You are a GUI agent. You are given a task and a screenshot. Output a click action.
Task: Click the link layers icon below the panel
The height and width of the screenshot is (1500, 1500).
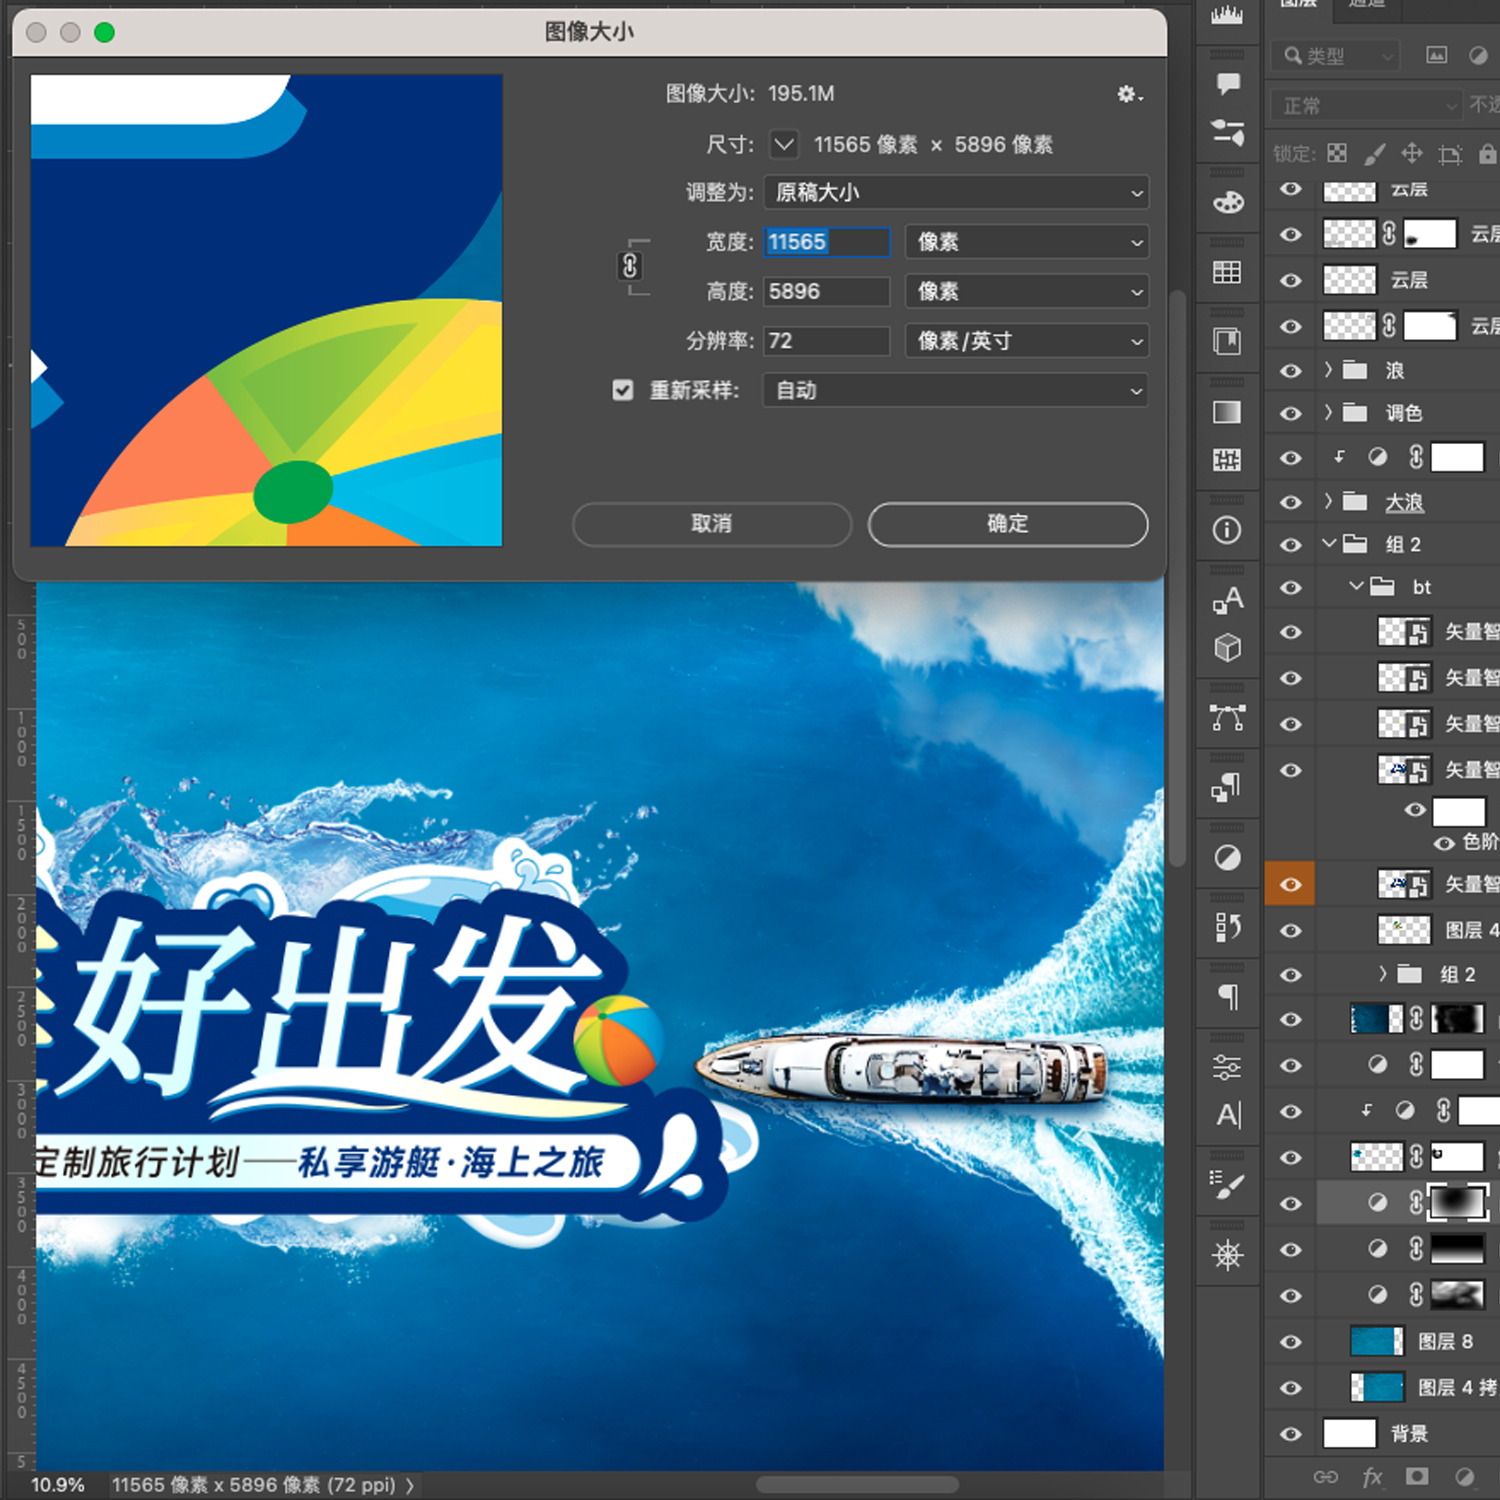[x=1328, y=1476]
